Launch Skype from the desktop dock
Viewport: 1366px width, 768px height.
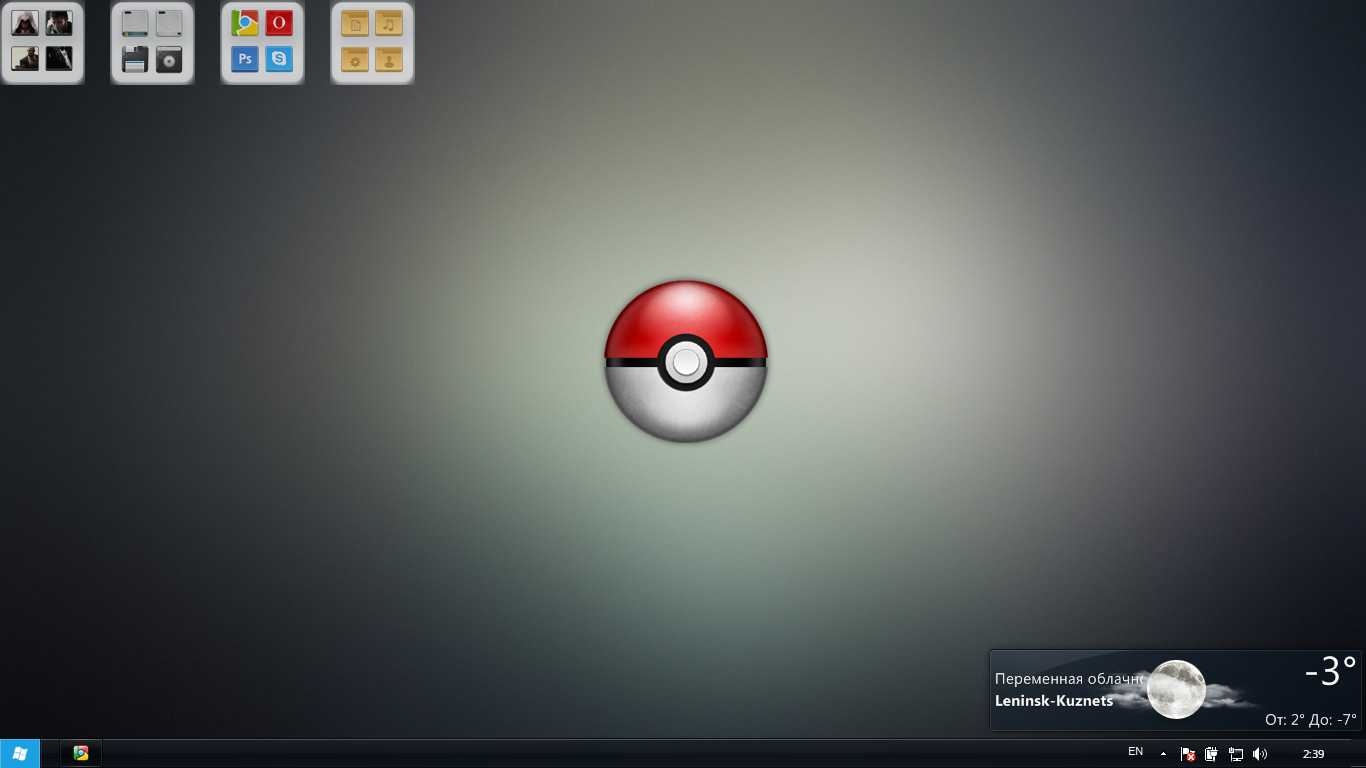coord(279,59)
